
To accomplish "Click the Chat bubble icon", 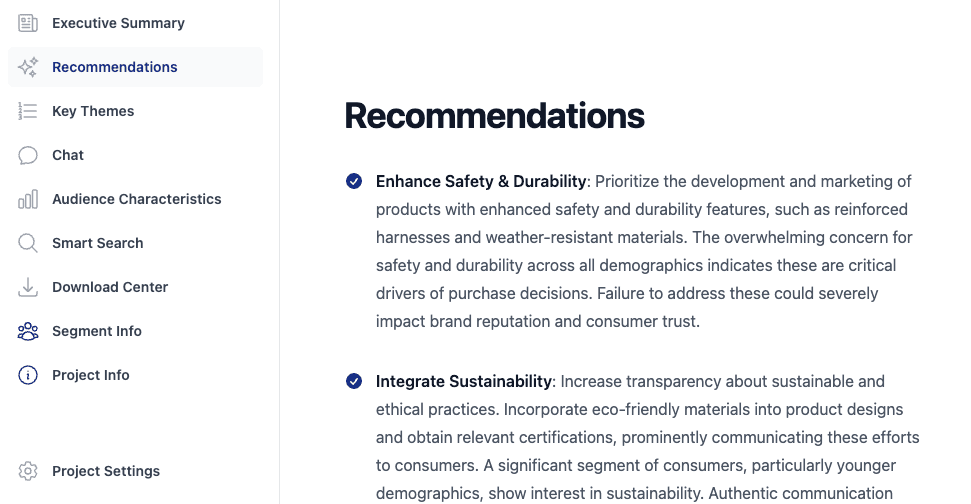I will click(x=28, y=155).
